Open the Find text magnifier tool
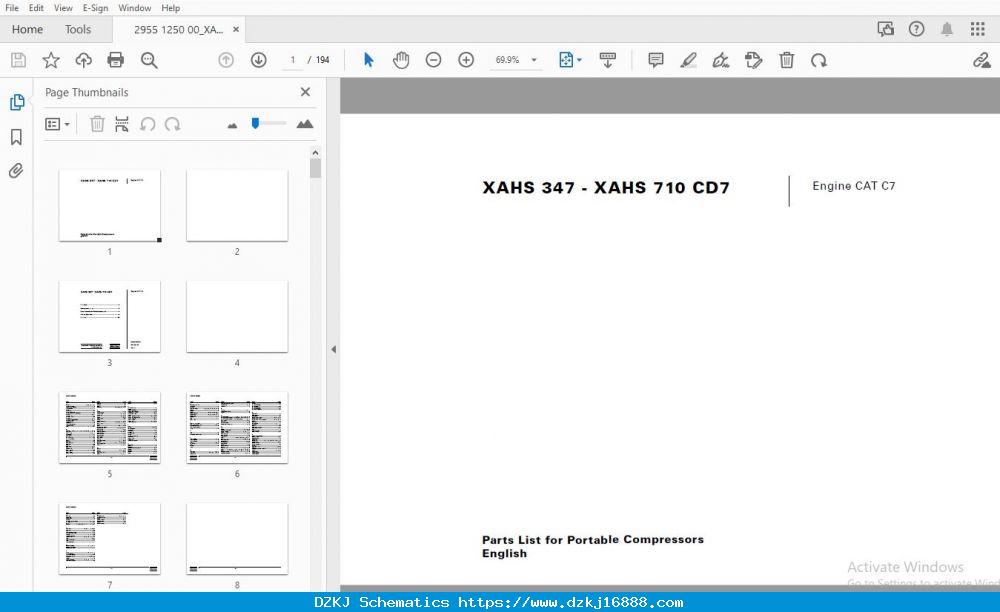 pyautogui.click(x=149, y=60)
